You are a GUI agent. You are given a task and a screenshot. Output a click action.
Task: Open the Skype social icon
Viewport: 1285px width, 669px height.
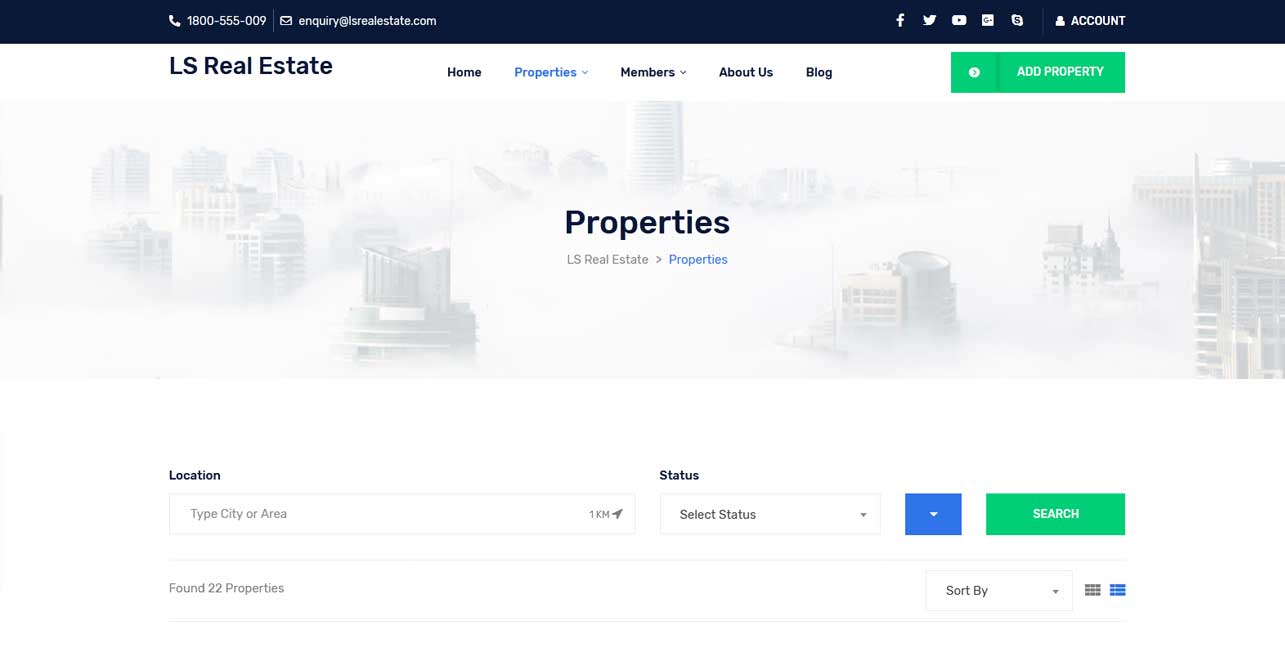click(1017, 20)
